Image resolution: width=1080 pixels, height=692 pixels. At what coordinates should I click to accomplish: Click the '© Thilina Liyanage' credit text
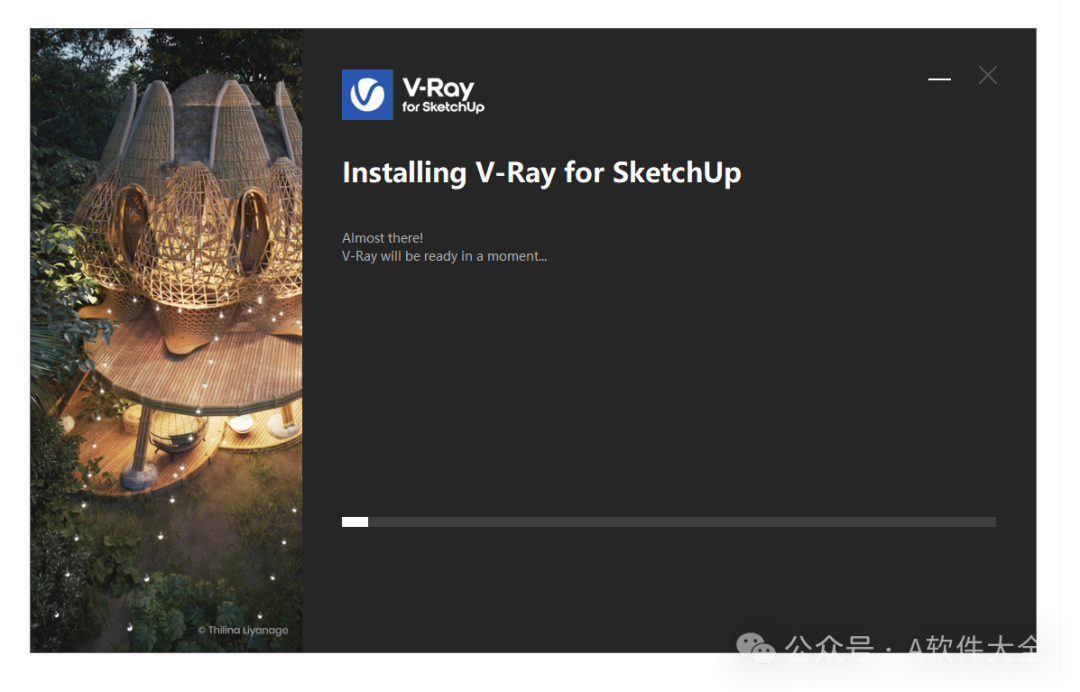click(242, 630)
